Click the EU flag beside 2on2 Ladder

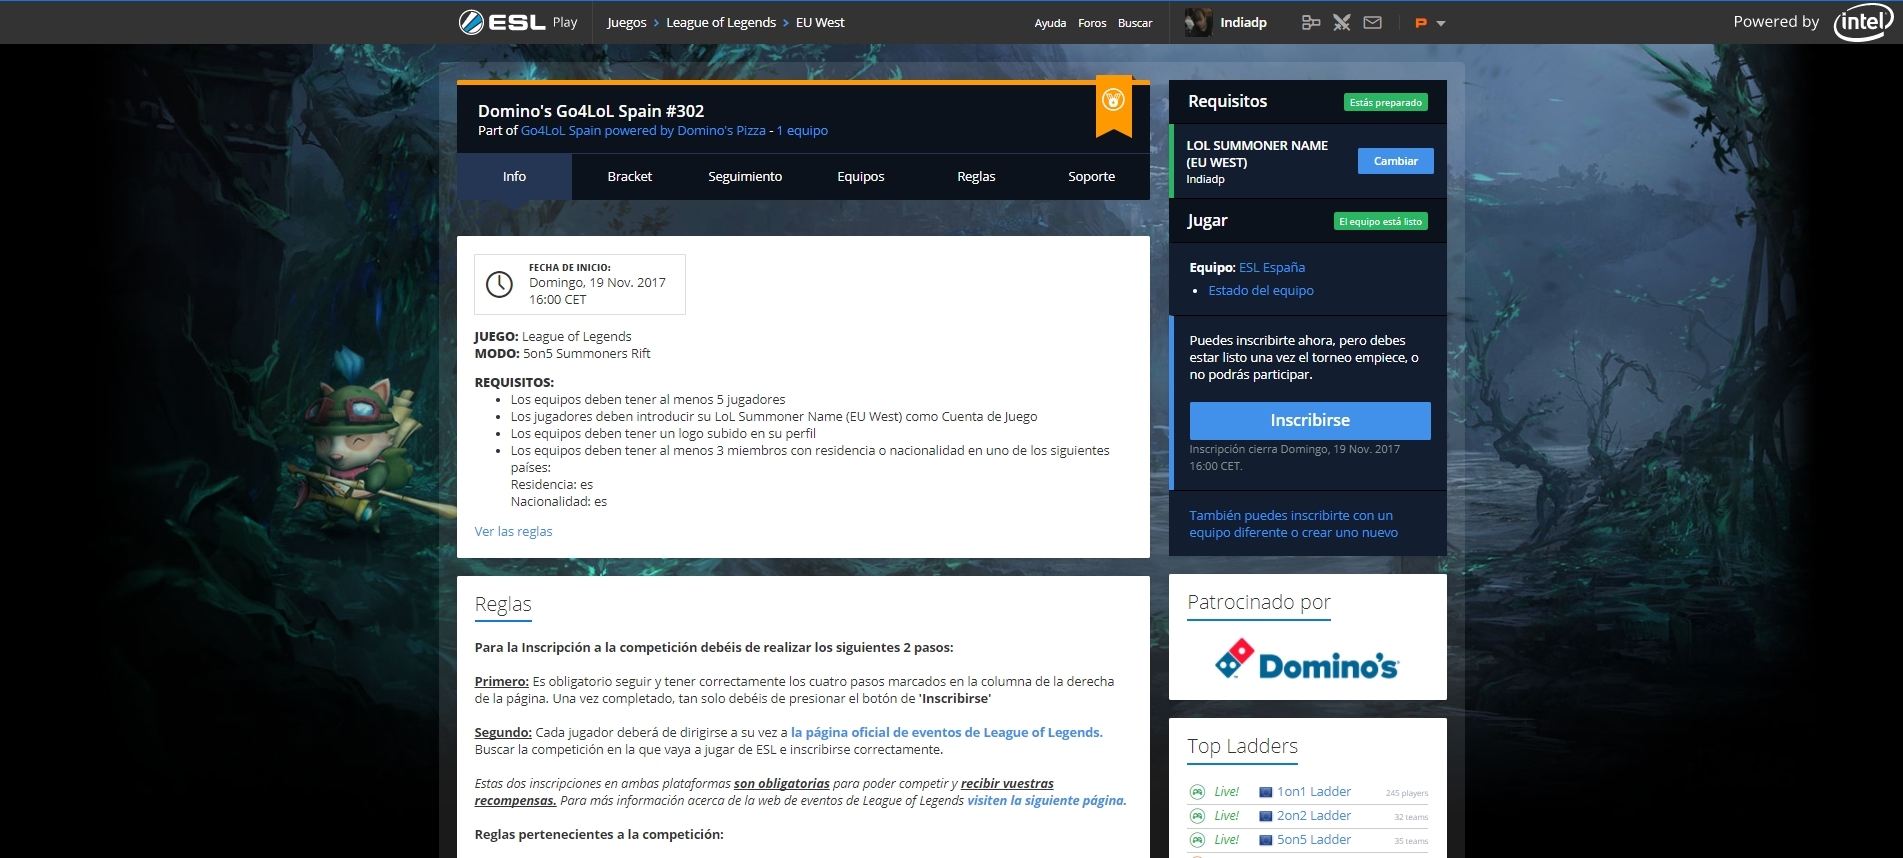tap(1265, 816)
